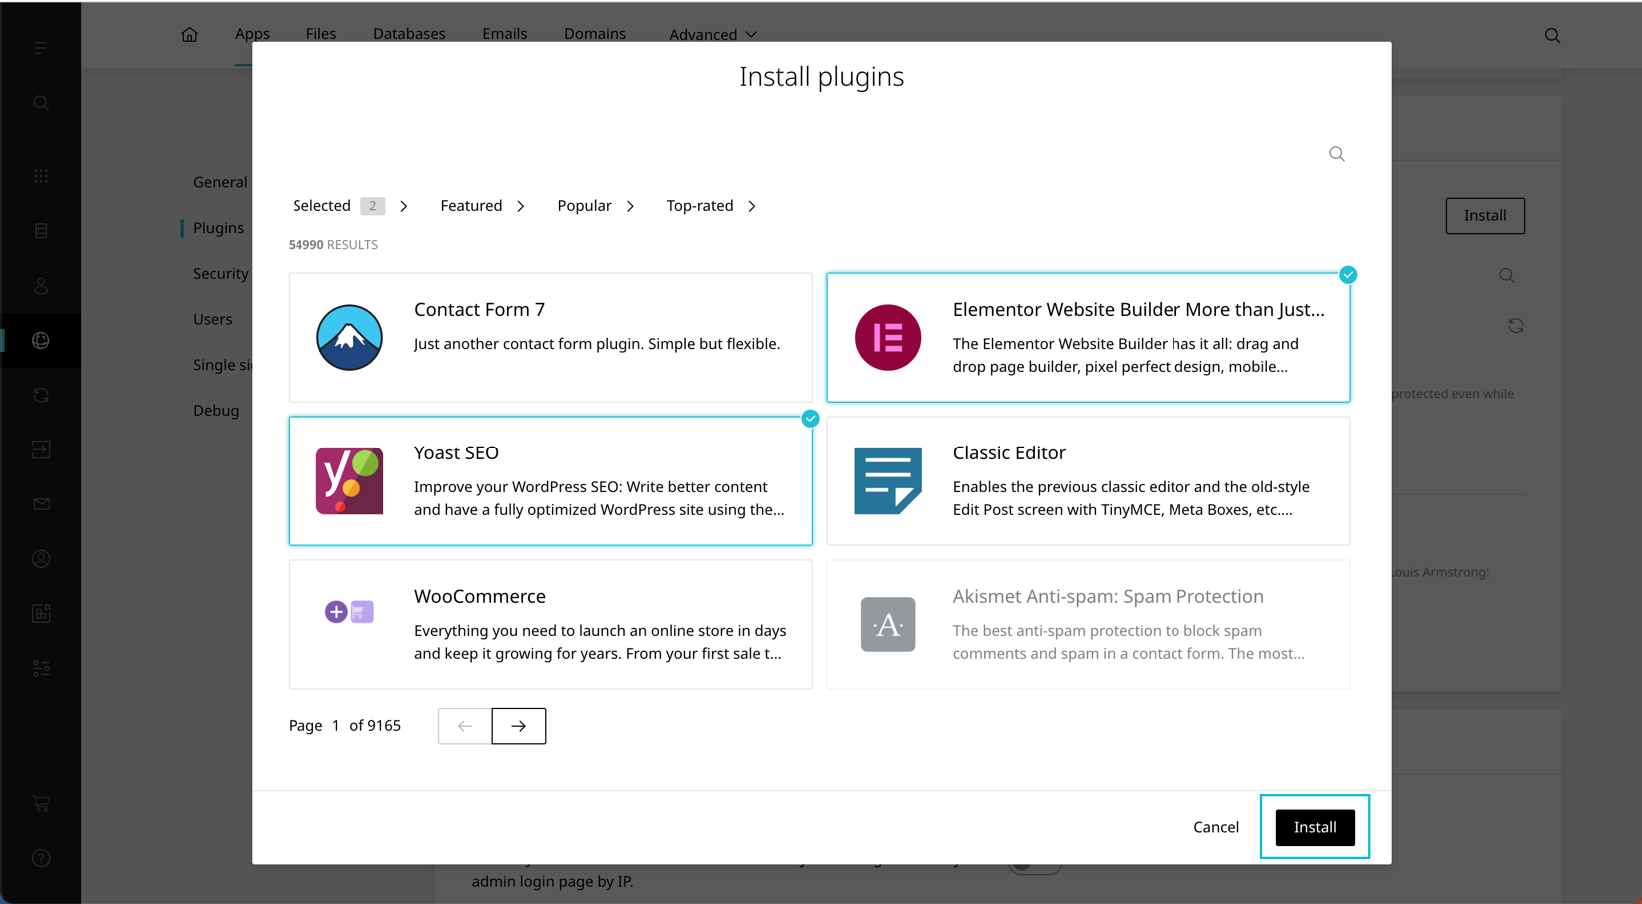The height and width of the screenshot is (904, 1642).
Task: Open the home icon in top navigation
Action: (189, 35)
